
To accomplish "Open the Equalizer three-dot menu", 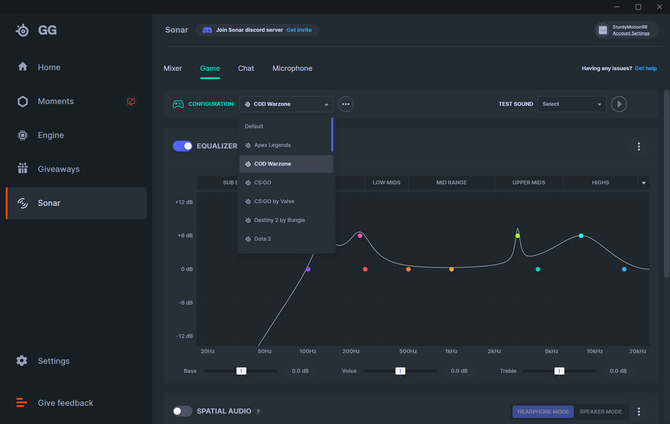I will 638,147.
